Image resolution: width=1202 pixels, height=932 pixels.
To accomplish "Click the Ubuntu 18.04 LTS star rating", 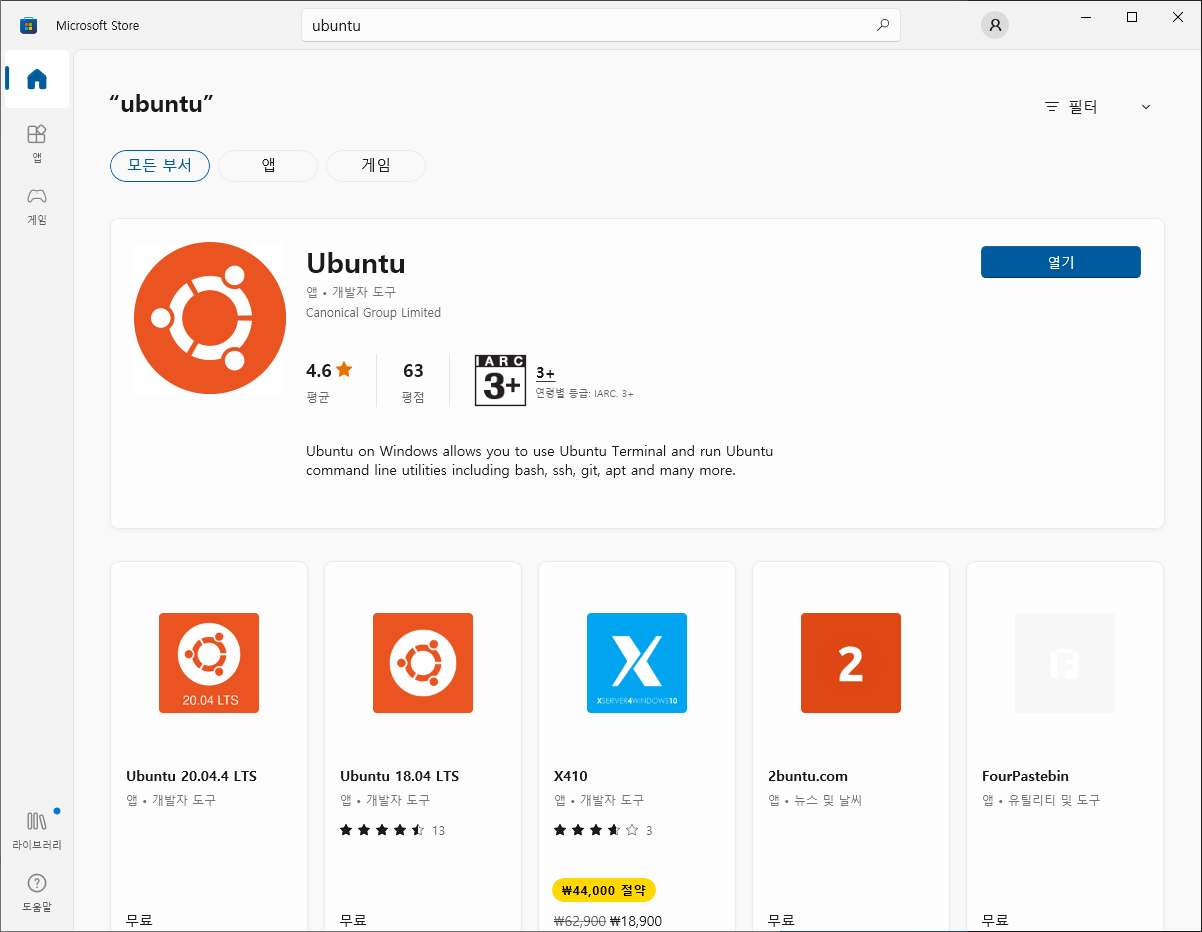I will [383, 830].
